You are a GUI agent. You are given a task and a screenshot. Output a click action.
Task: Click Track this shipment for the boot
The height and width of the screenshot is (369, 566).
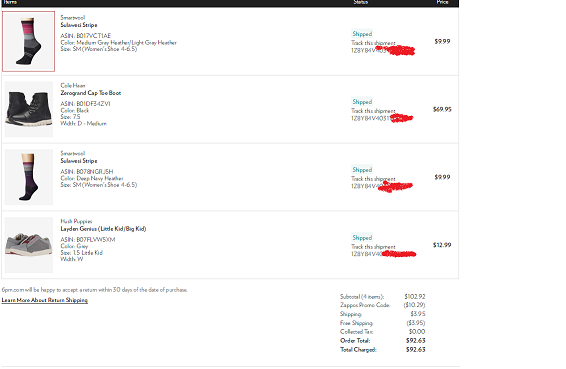tap(373, 111)
